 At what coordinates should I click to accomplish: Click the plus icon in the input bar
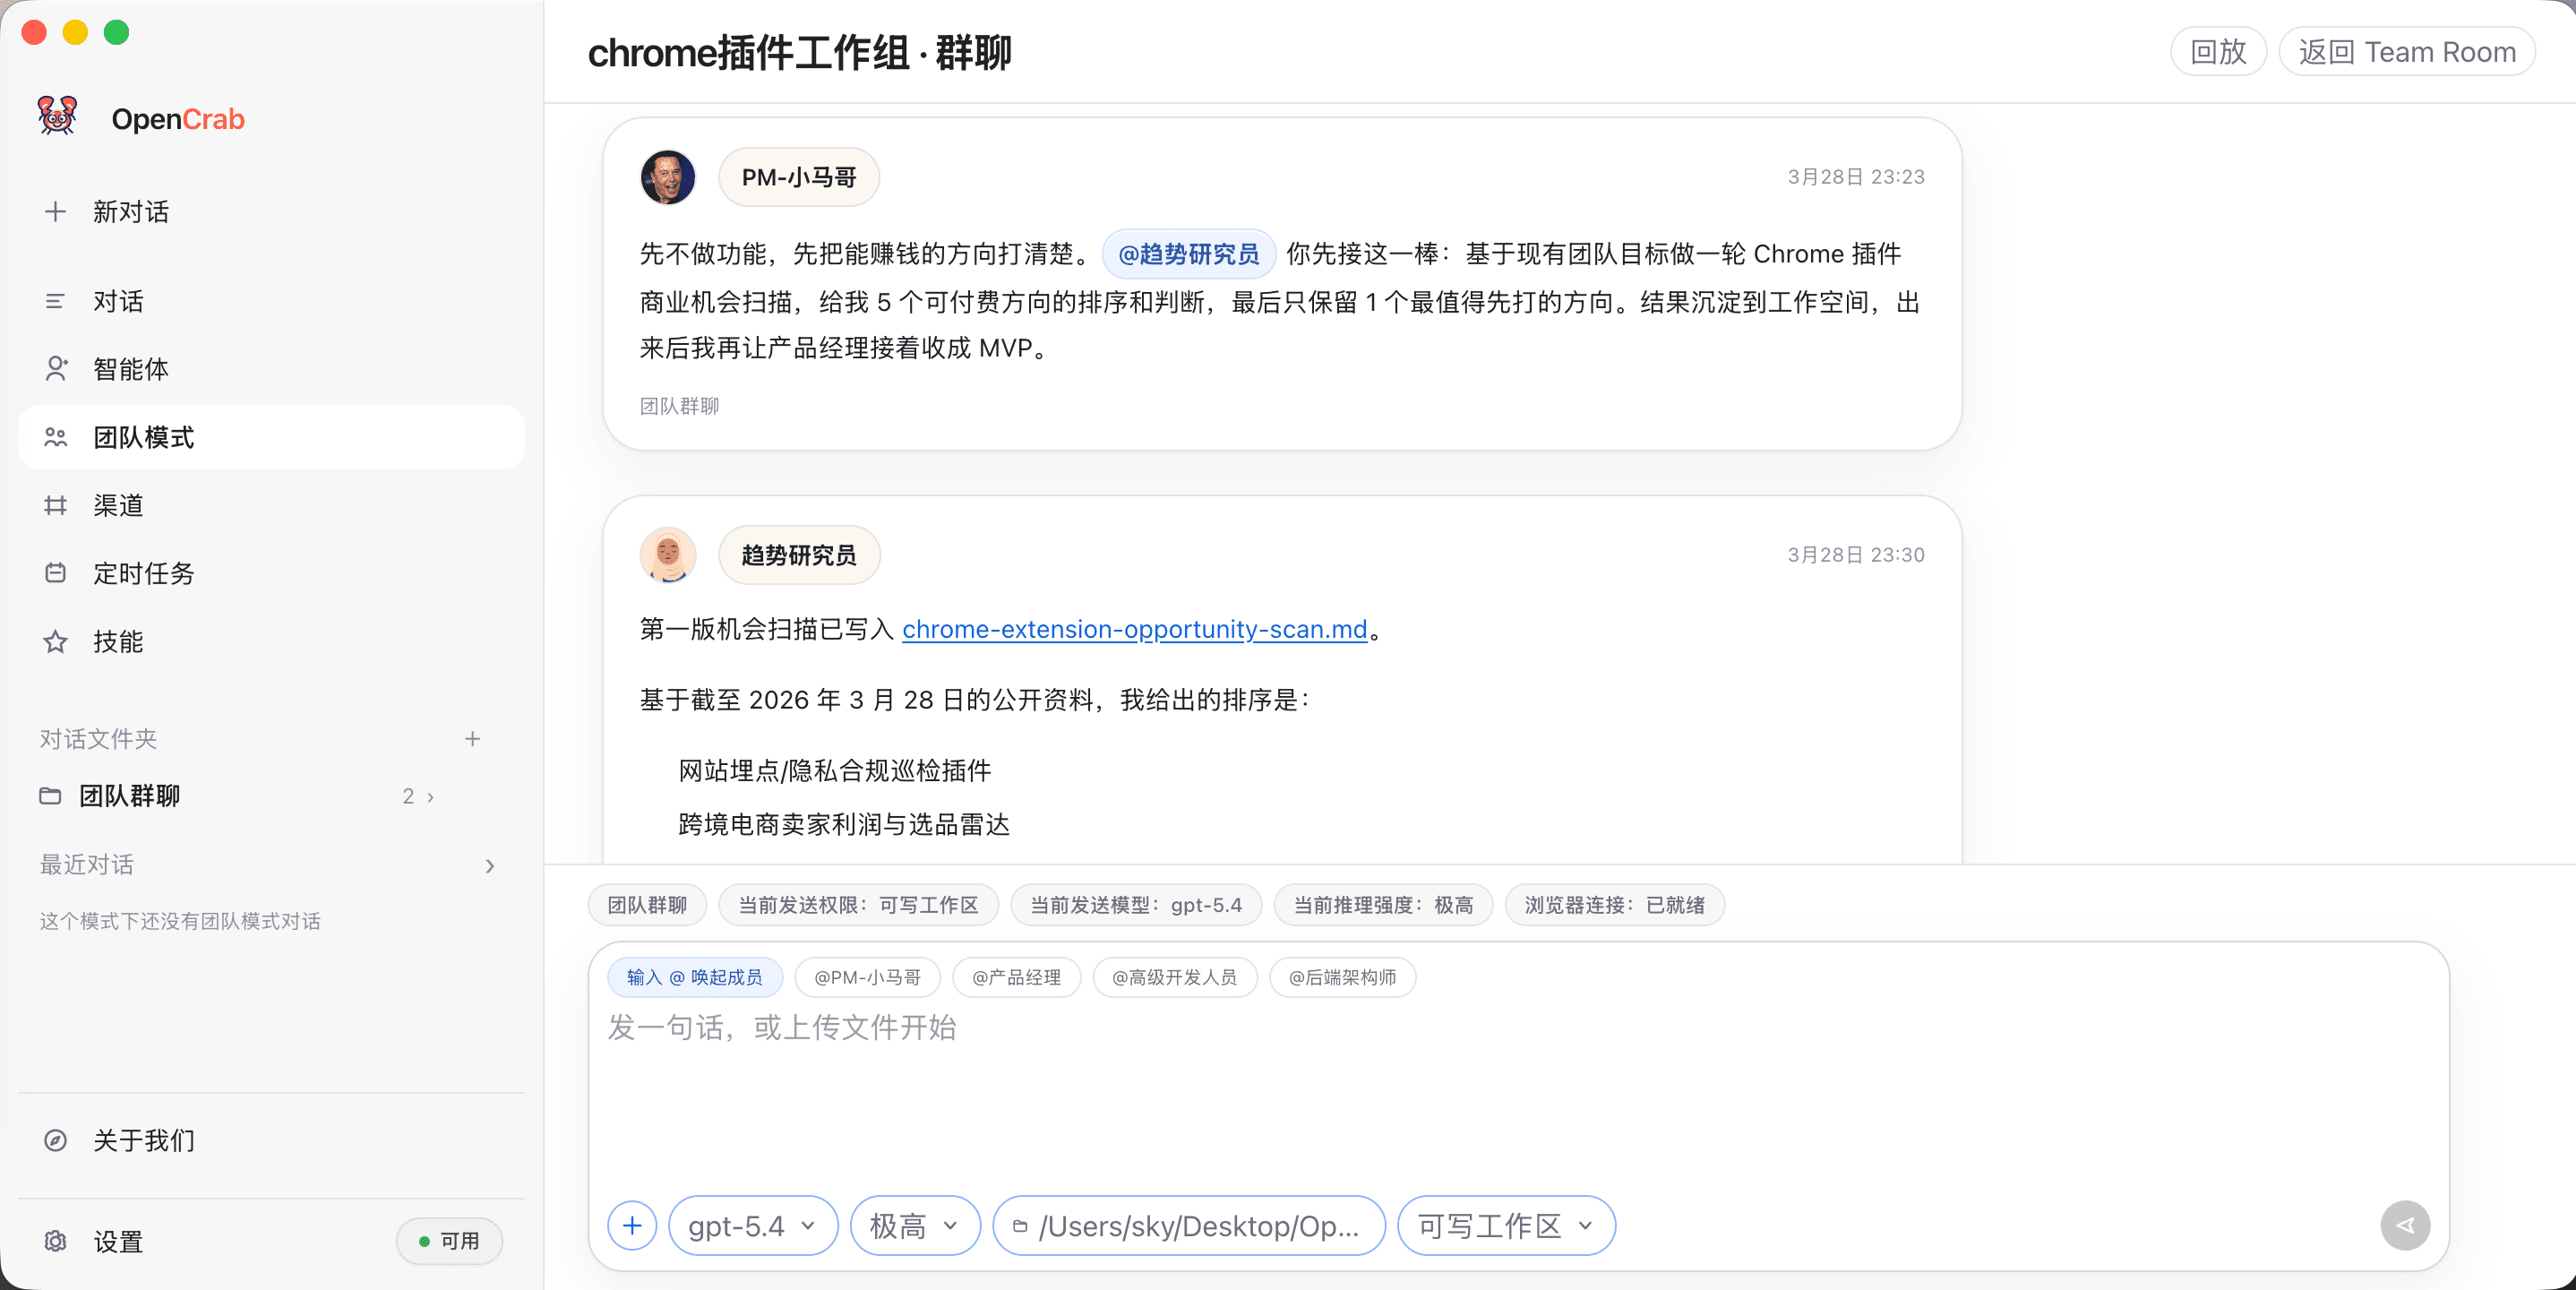(631, 1225)
